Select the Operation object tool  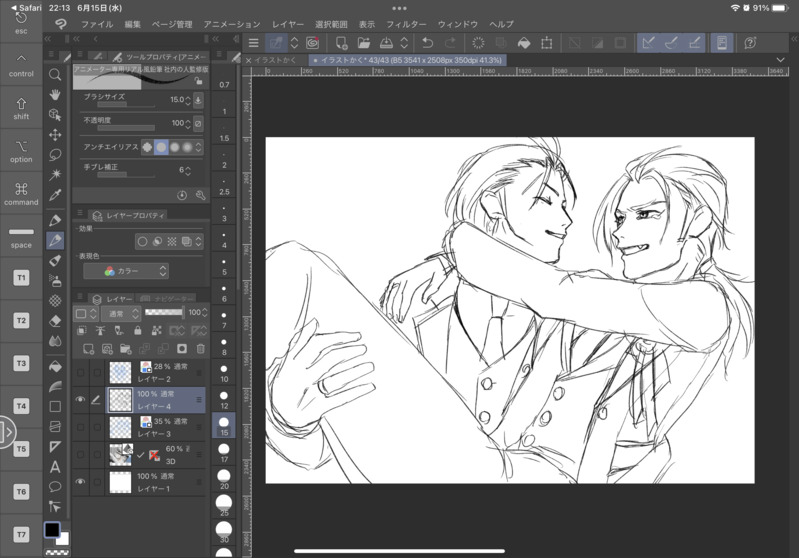[55, 115]
